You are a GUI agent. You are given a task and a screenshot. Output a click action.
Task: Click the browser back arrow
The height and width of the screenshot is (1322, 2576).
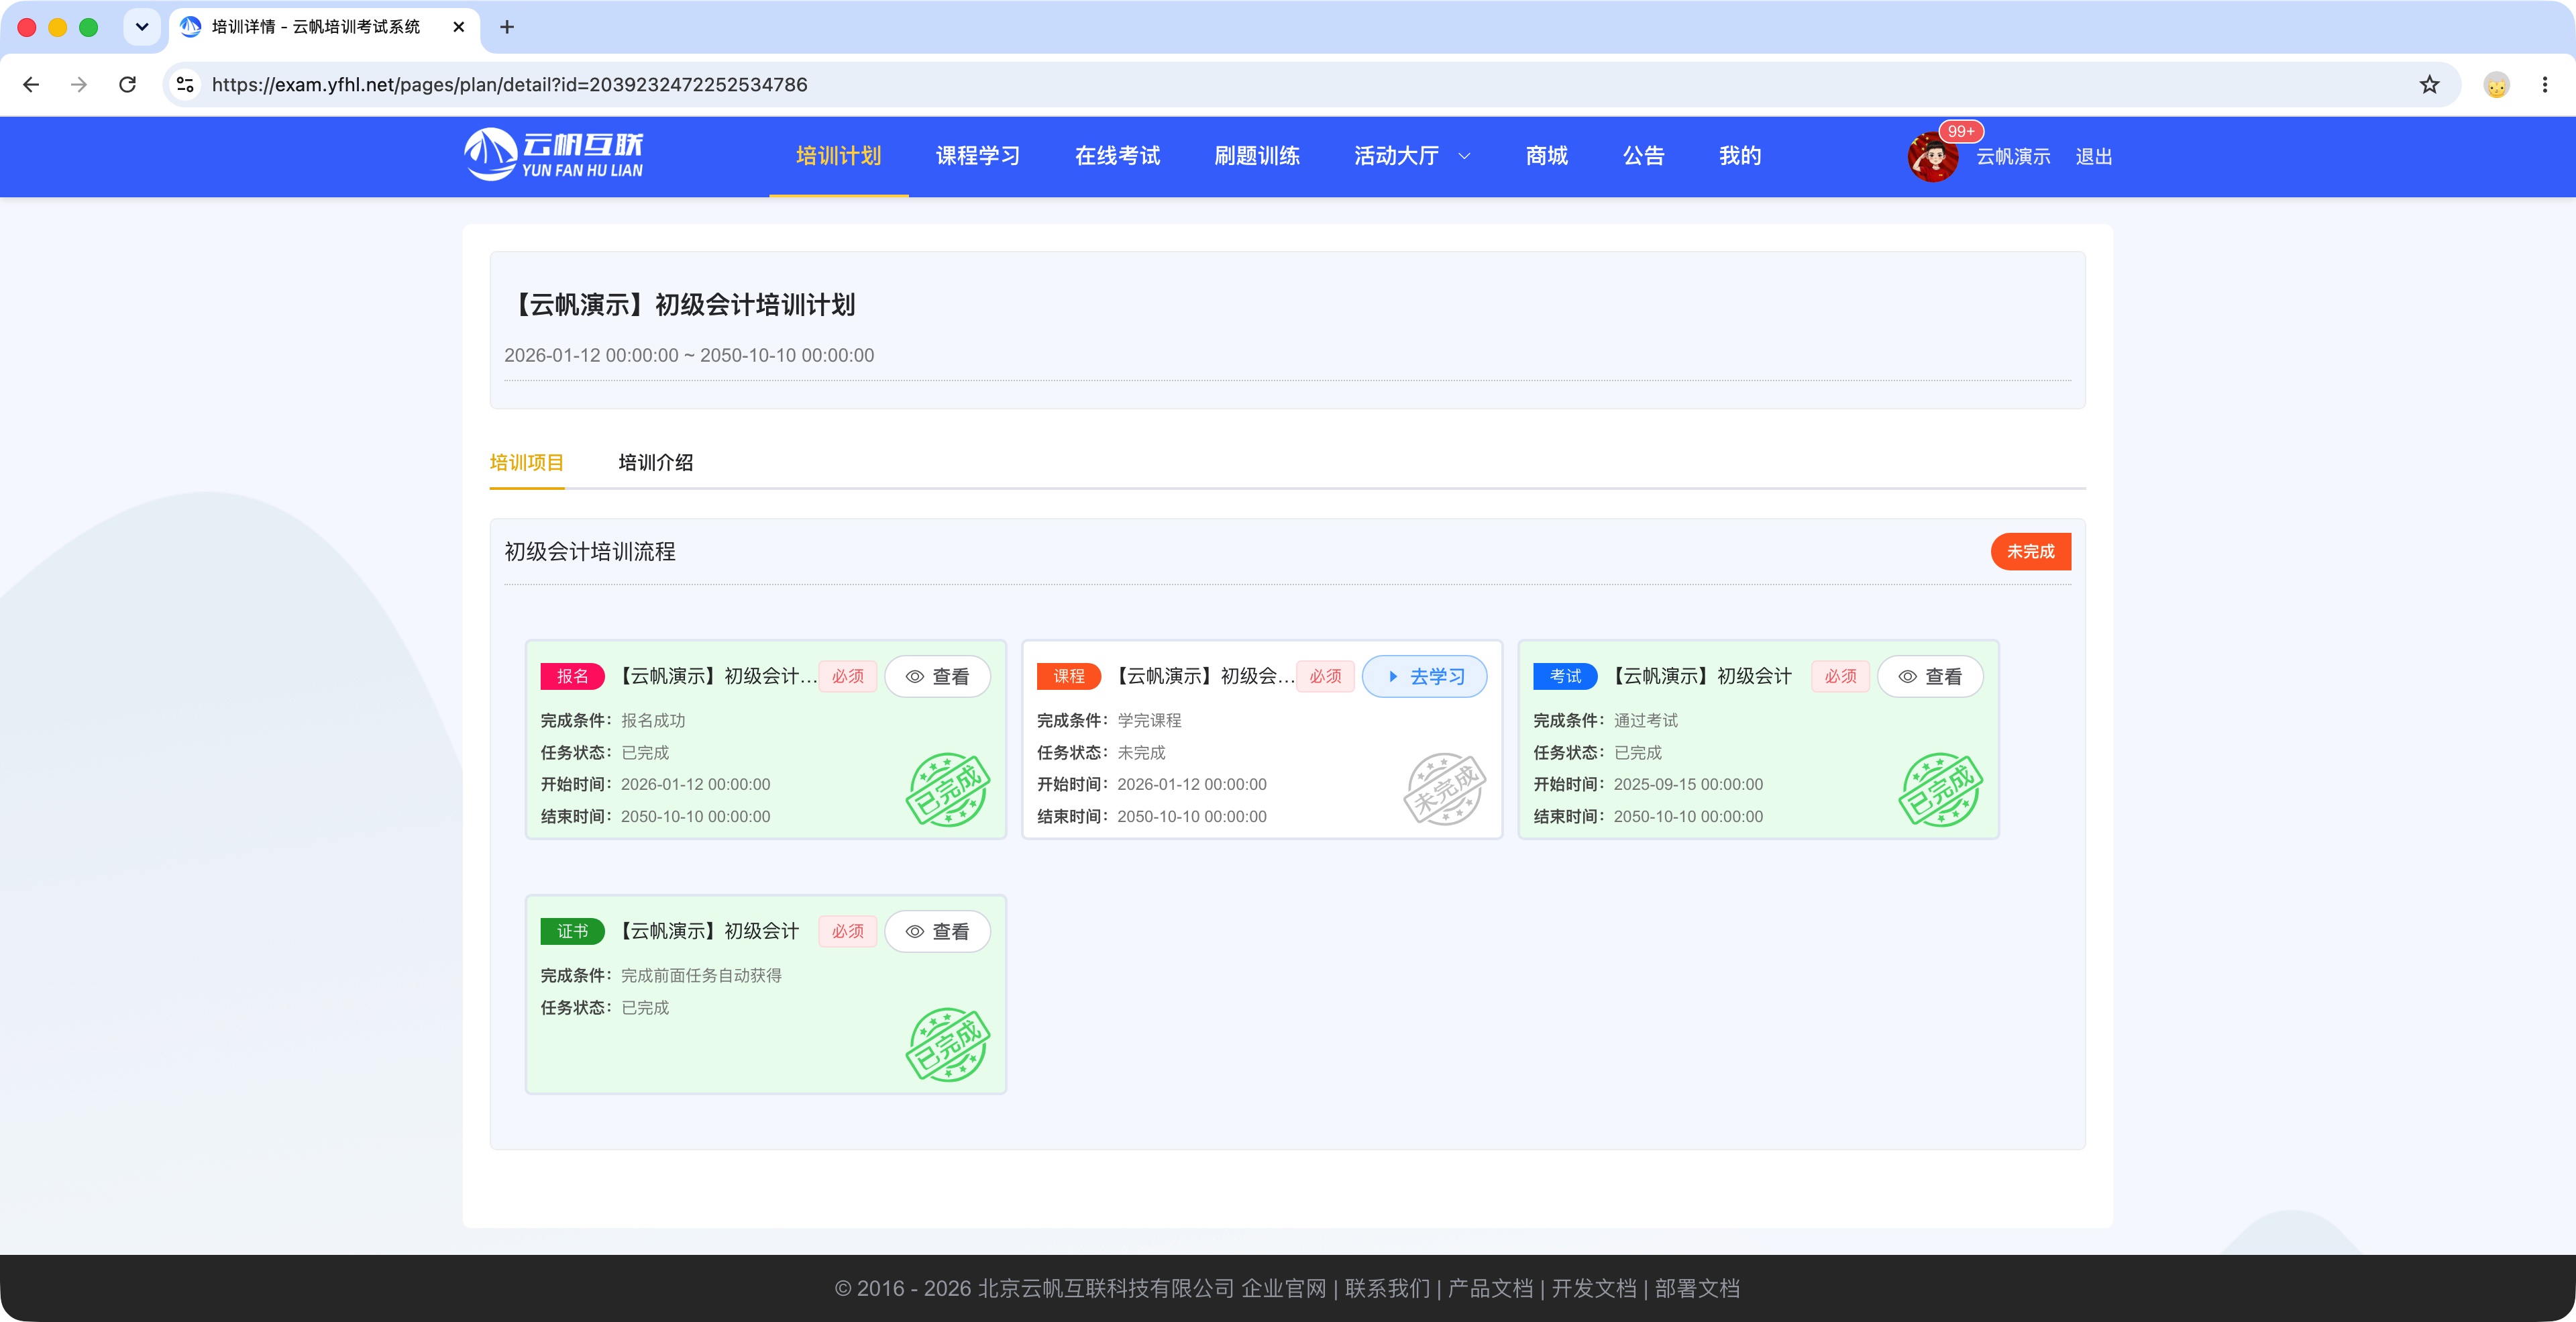31,85
